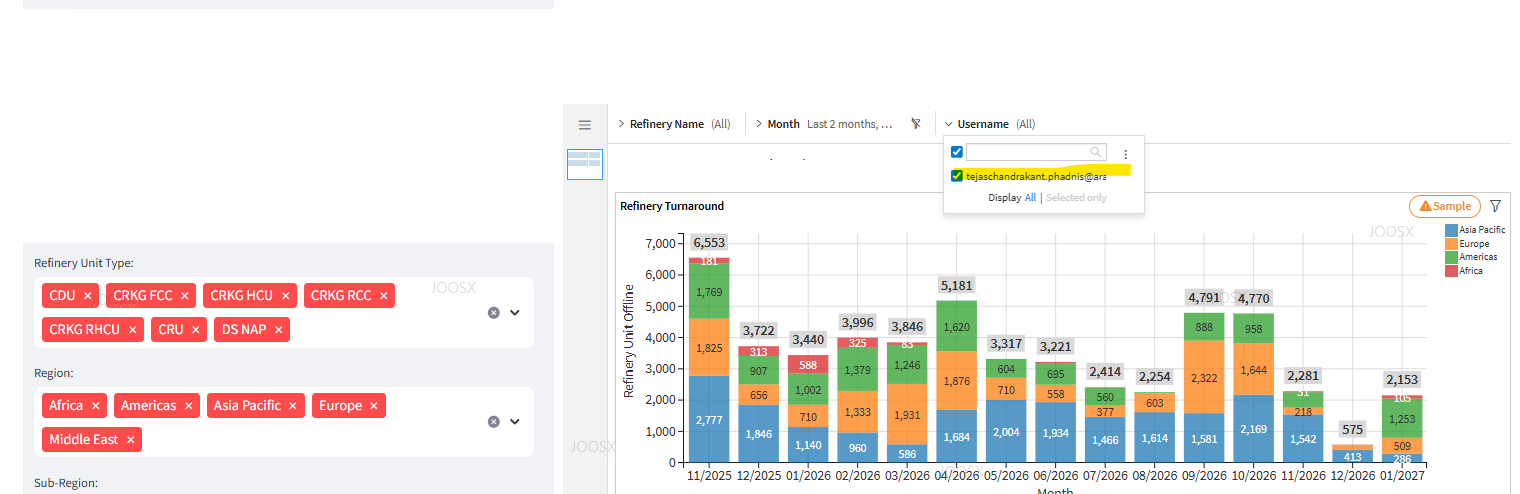
Task: Click the Username filter search box
Action: 1036,152
